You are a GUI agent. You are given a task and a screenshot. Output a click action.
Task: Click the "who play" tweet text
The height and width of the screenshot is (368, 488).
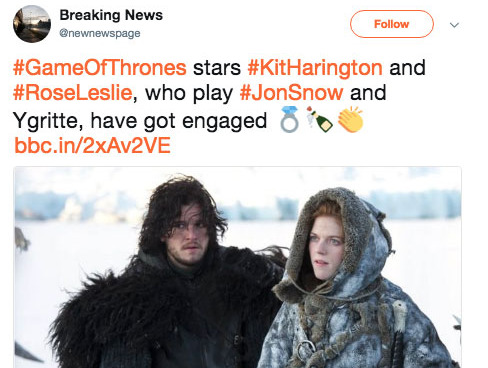189,93
